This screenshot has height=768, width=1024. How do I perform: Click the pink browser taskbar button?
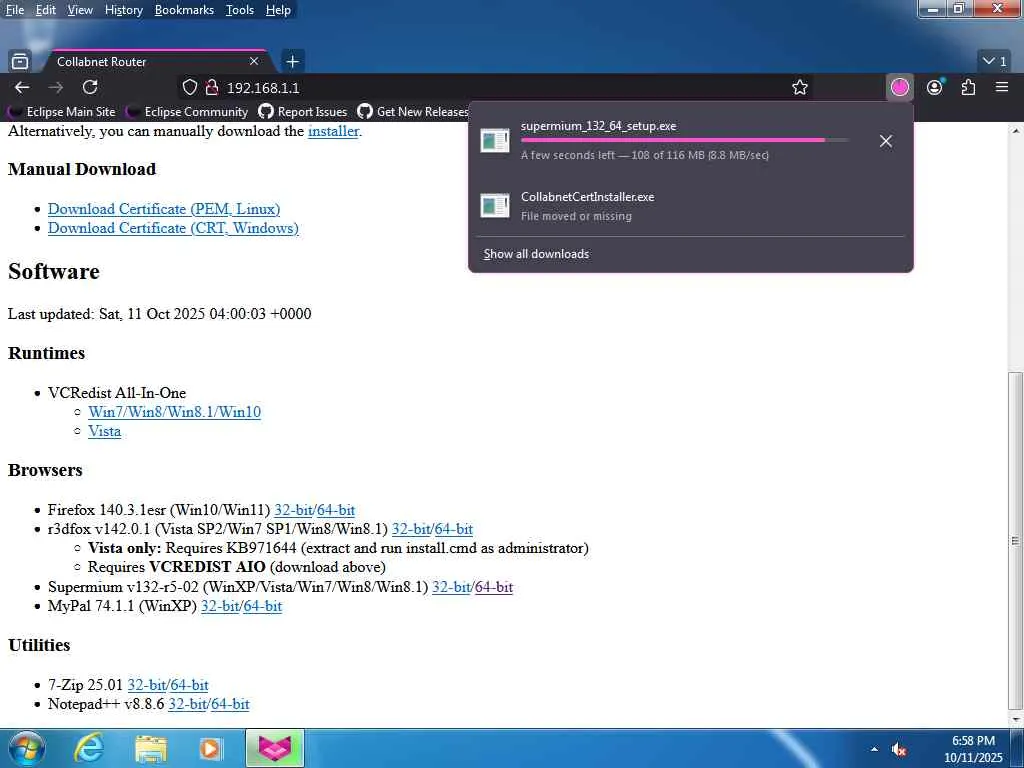(x=275, y=748)
